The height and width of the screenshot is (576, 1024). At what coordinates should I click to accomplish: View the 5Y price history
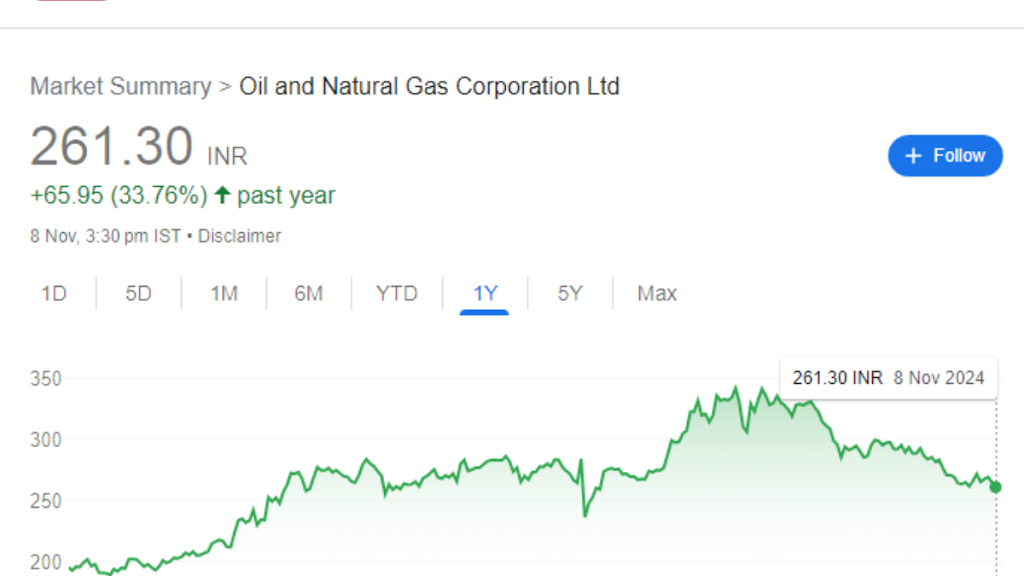coord(569,293)
